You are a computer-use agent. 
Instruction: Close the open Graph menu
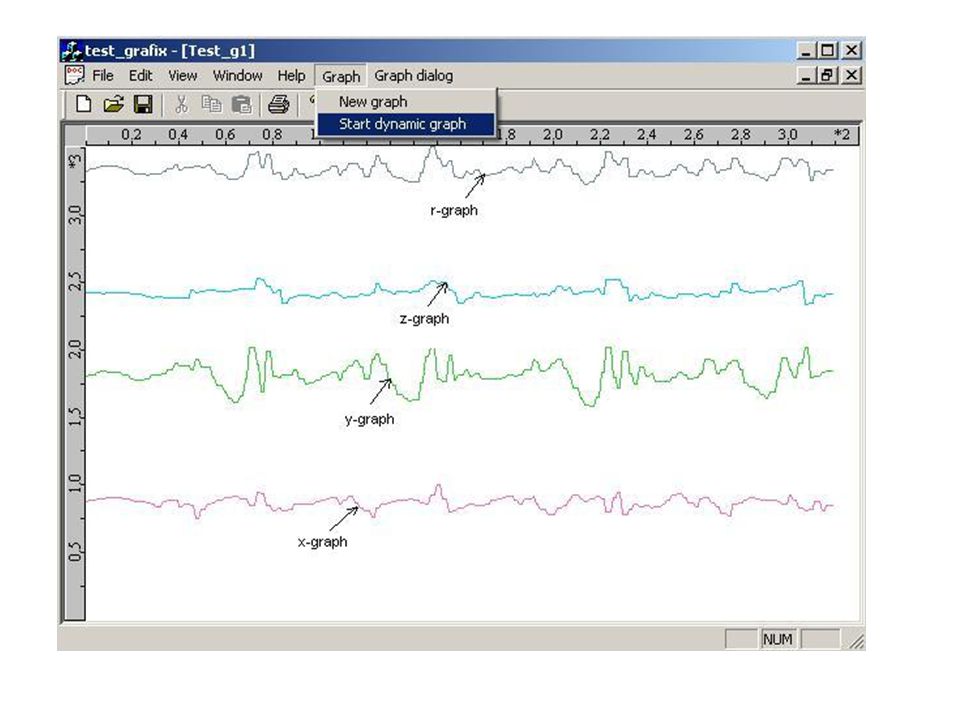(341, 76)
